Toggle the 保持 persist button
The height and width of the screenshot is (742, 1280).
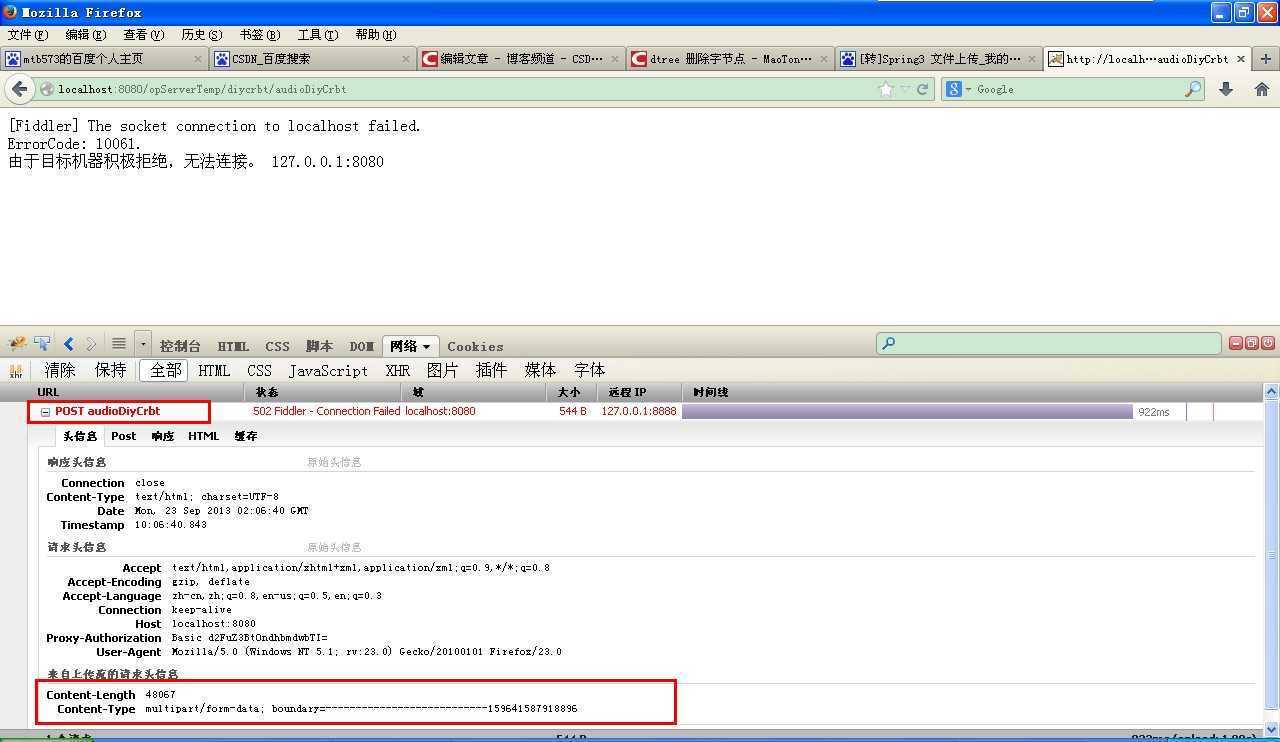point(110,370)
